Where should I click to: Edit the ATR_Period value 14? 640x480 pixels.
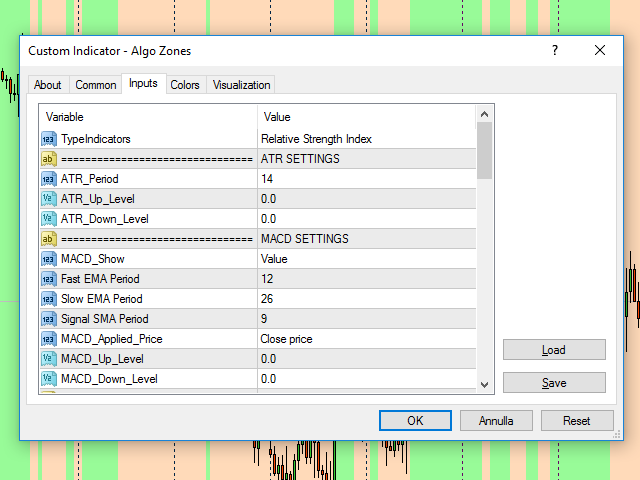(x=365, y=179)
